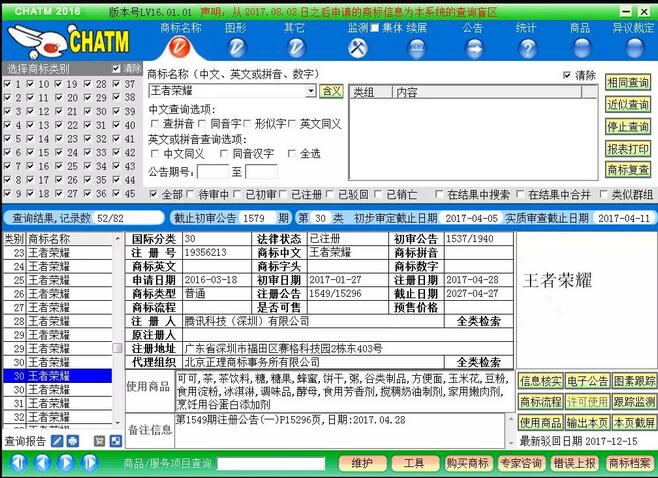Image resolution: width=658 pixels, height=478 pixels.
Task: Click the 相同查询 button
Action: (628, 83)
